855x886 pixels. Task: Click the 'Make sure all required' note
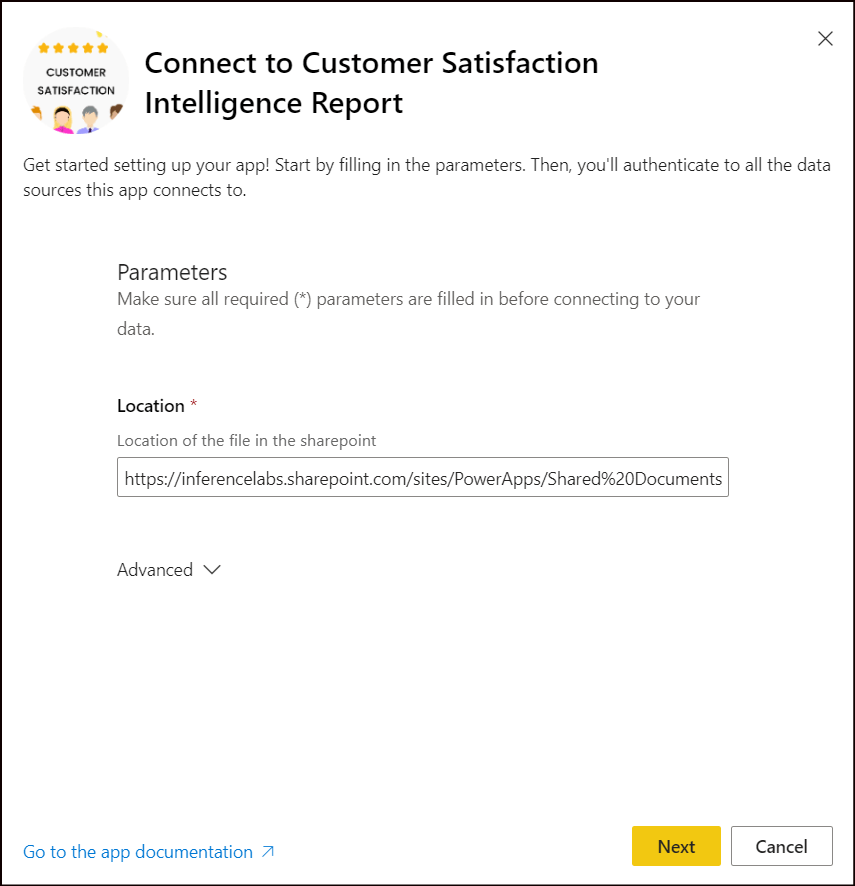[408, 314]
